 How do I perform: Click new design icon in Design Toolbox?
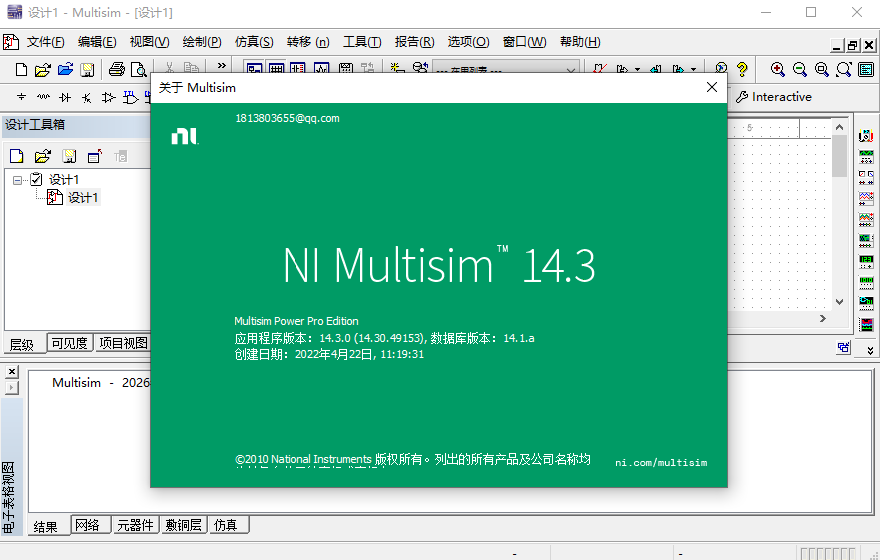(x=17, y=156)
